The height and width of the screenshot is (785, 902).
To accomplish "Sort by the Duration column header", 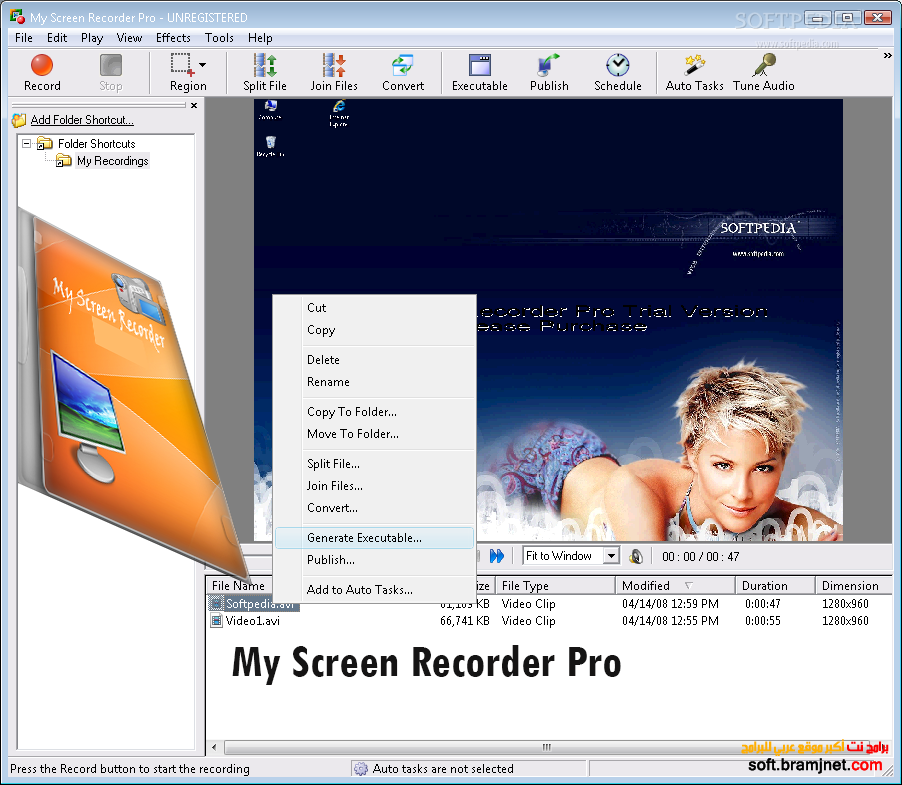I will pos(775,585).
